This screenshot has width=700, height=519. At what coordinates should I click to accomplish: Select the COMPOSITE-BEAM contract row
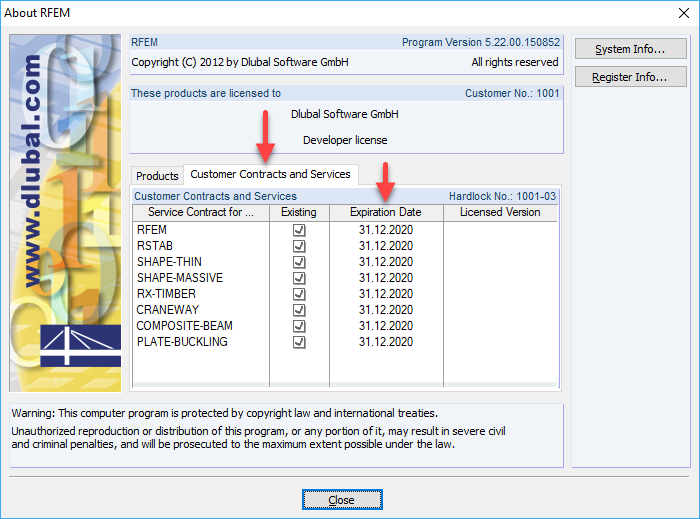345,326
